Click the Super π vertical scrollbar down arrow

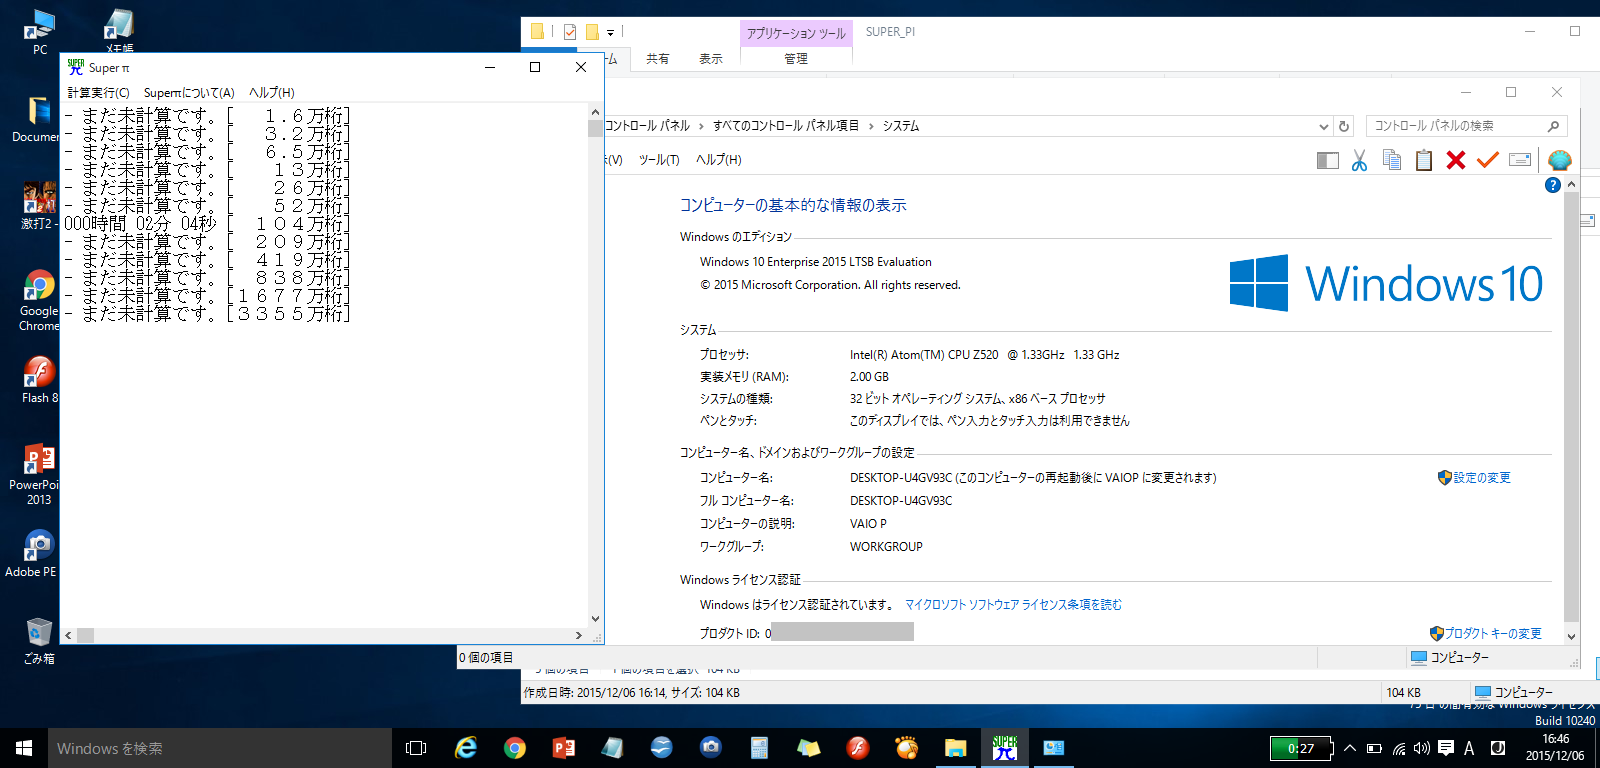coord(595,619)
